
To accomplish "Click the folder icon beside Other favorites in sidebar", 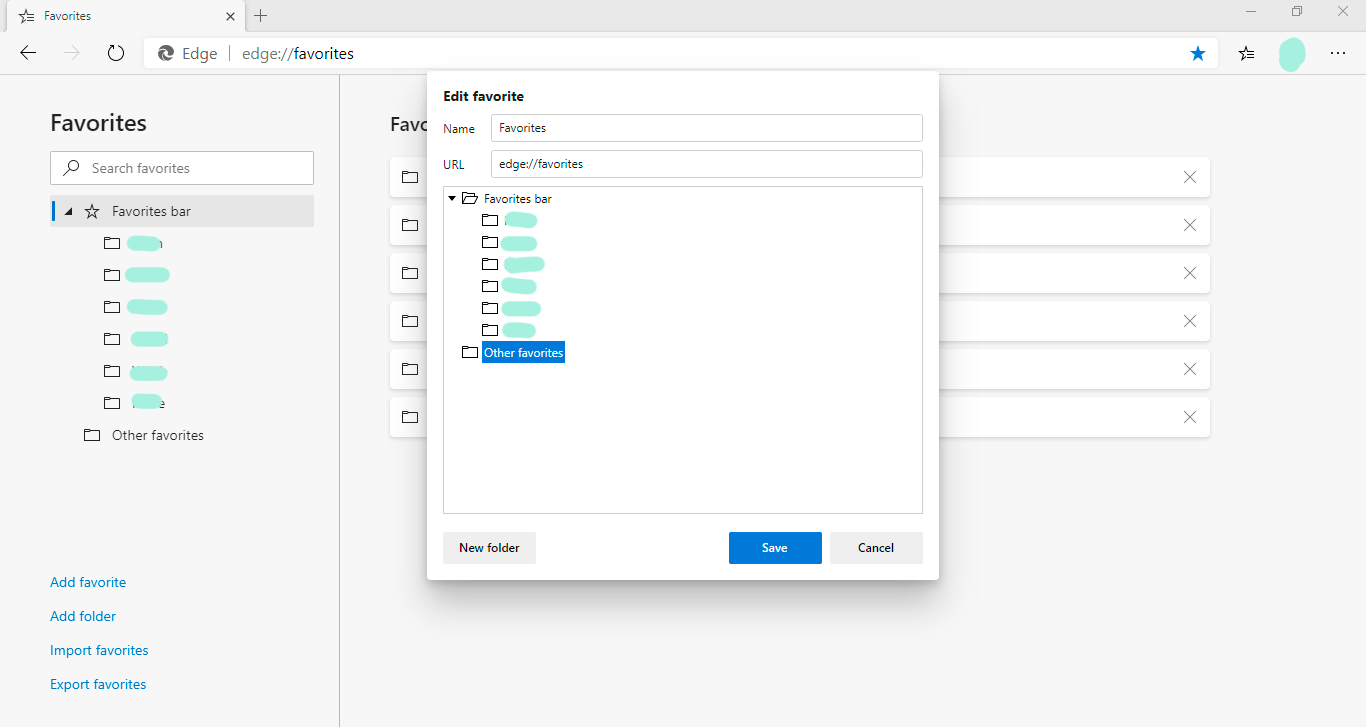I will click(91, 434).
